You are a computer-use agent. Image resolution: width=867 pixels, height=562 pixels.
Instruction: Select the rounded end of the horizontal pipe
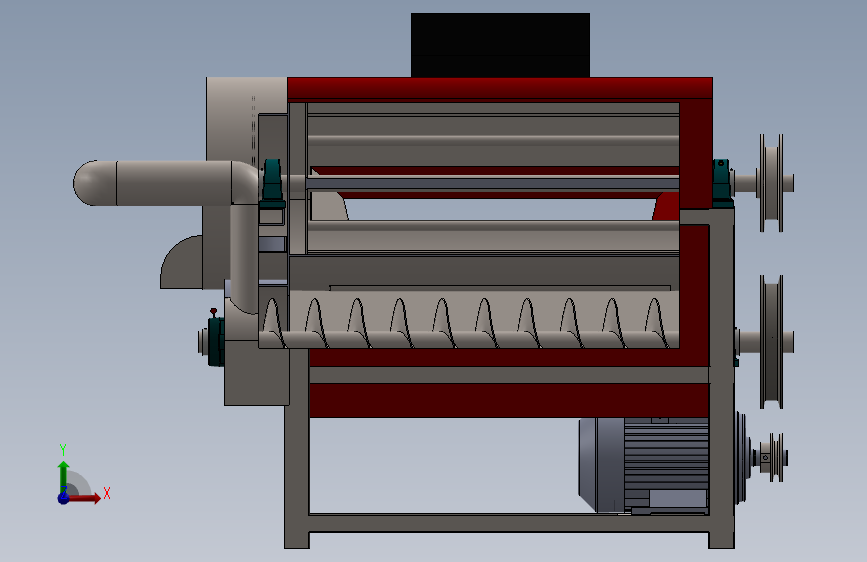click(x=95, y=183)
